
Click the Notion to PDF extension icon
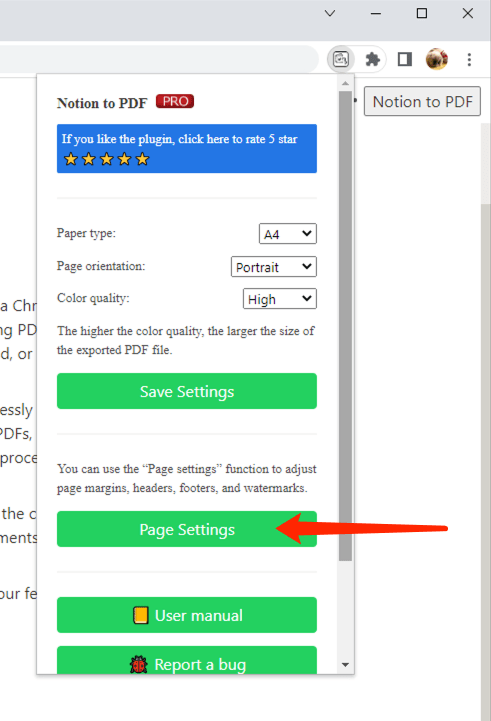pos(341,59)
